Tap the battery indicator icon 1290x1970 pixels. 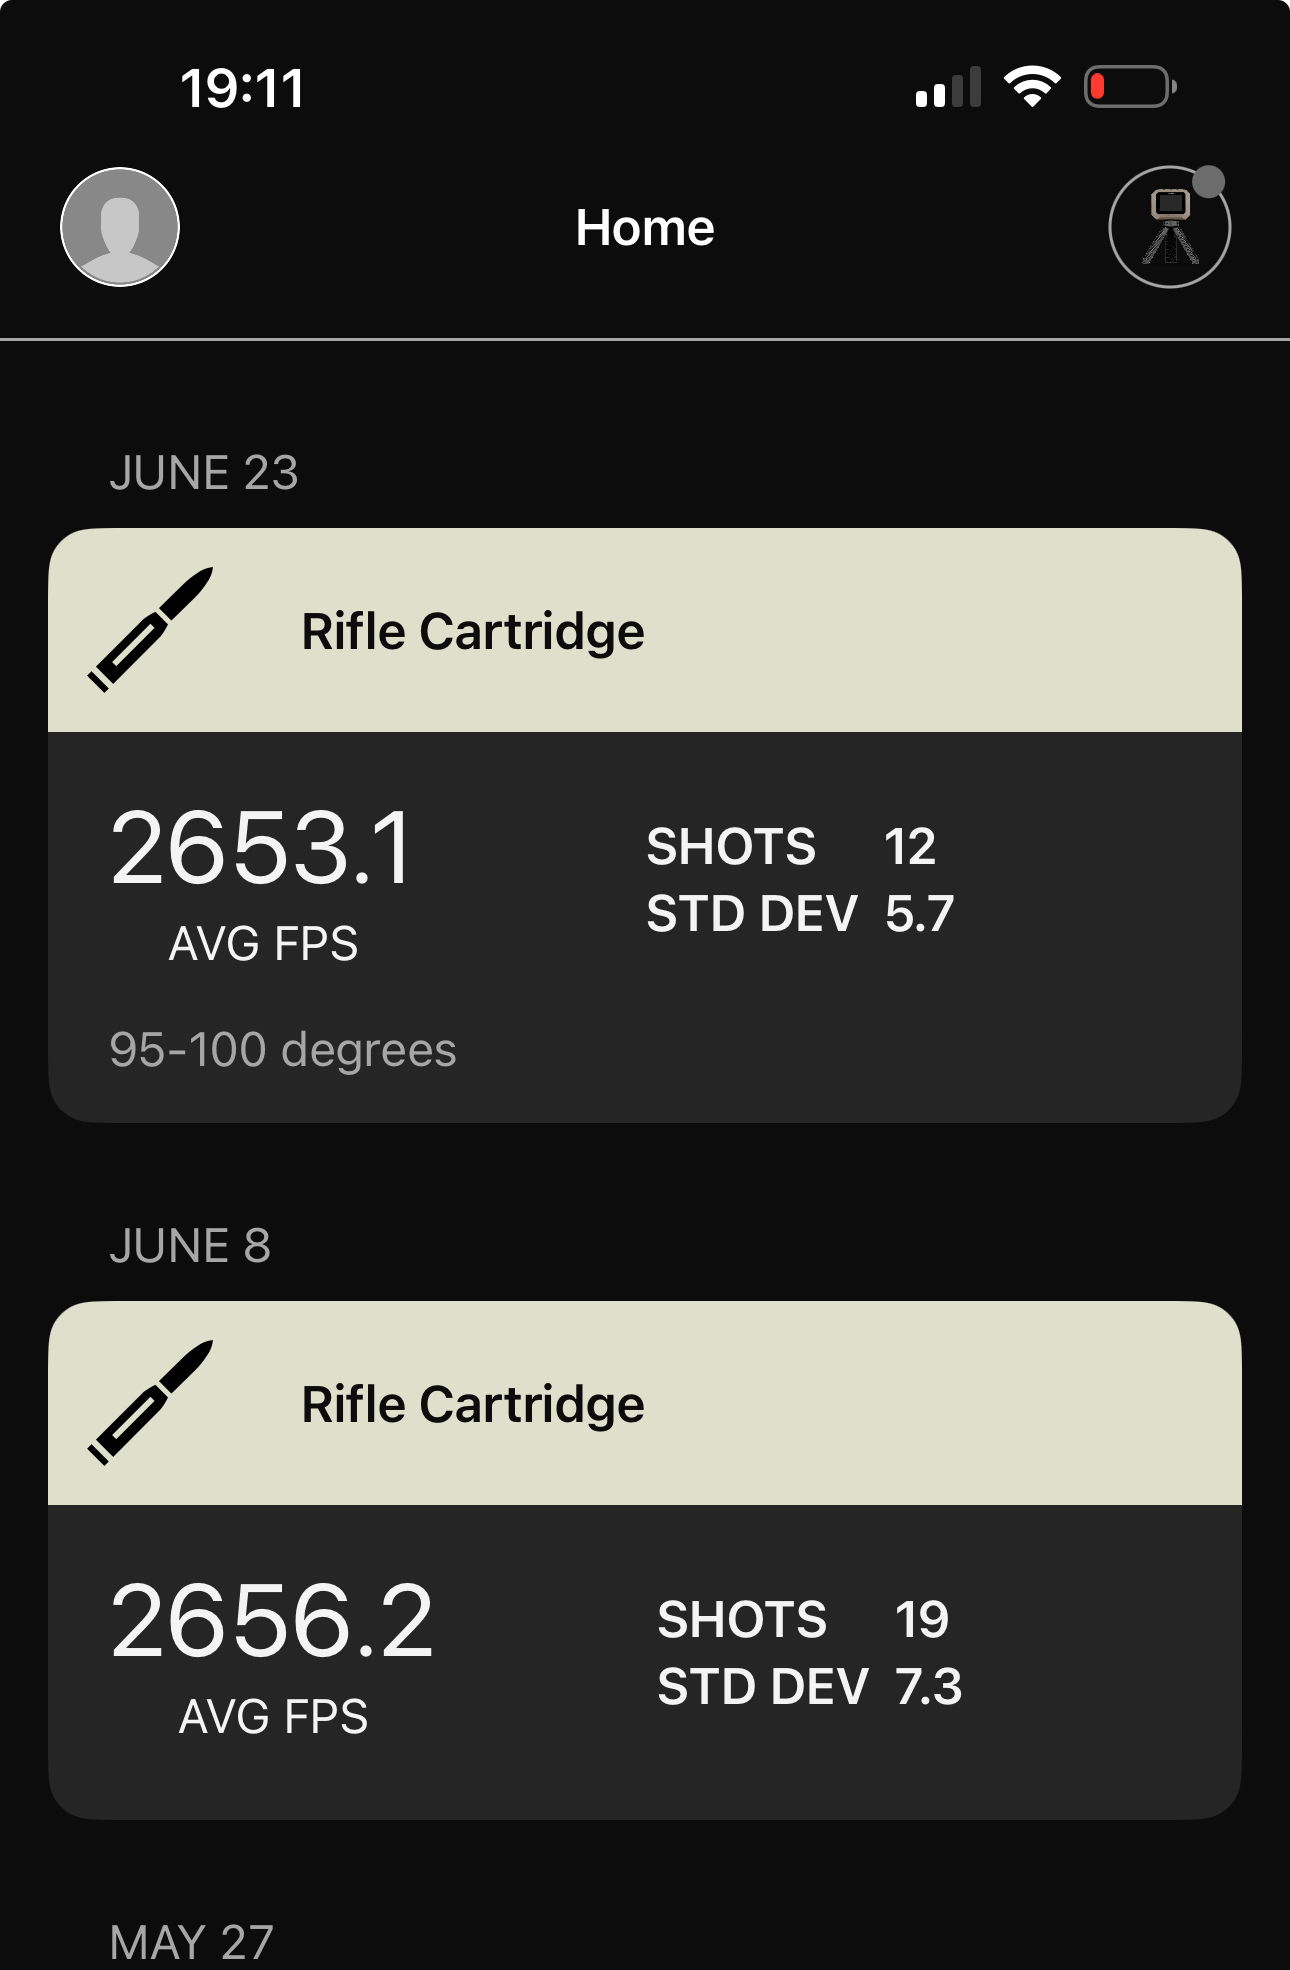click(1130, 87)
